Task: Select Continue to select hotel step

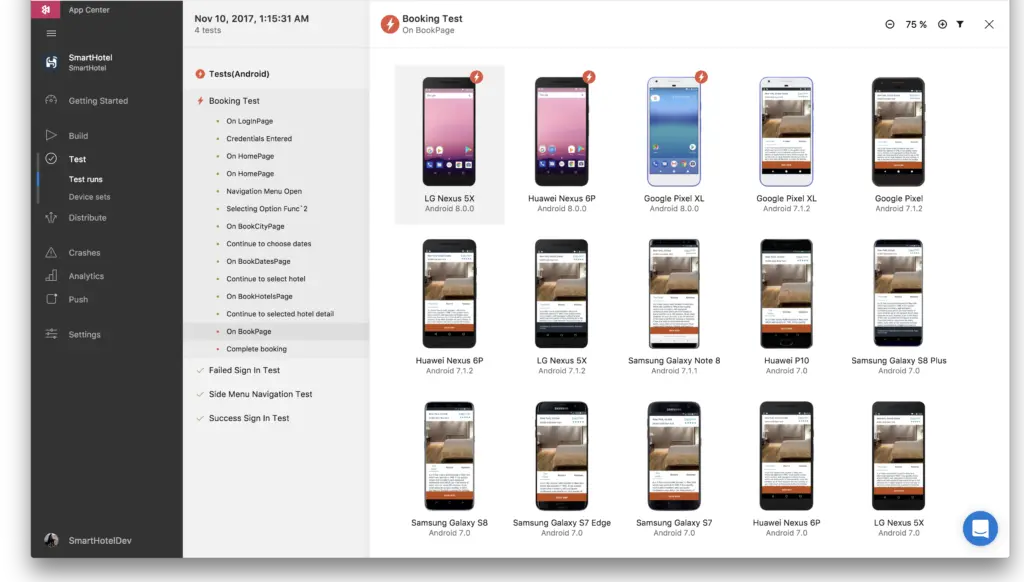Action: coord(266,279)
